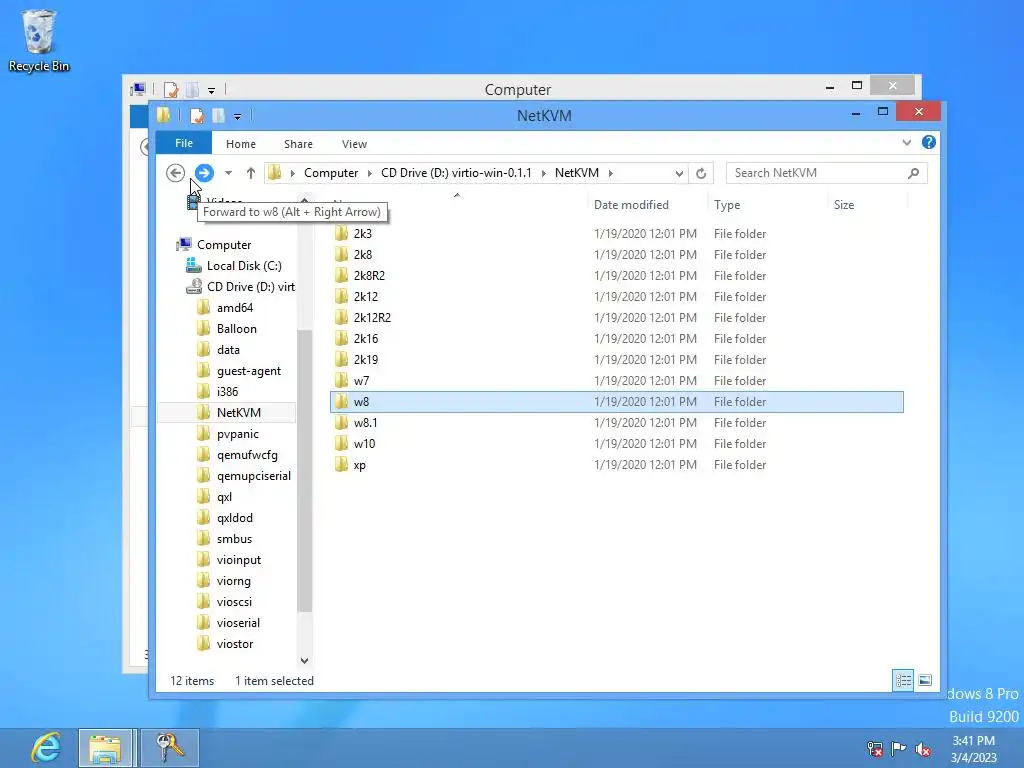
Task: Open the address bar history dropdown
Action: [x=679, y=173]
